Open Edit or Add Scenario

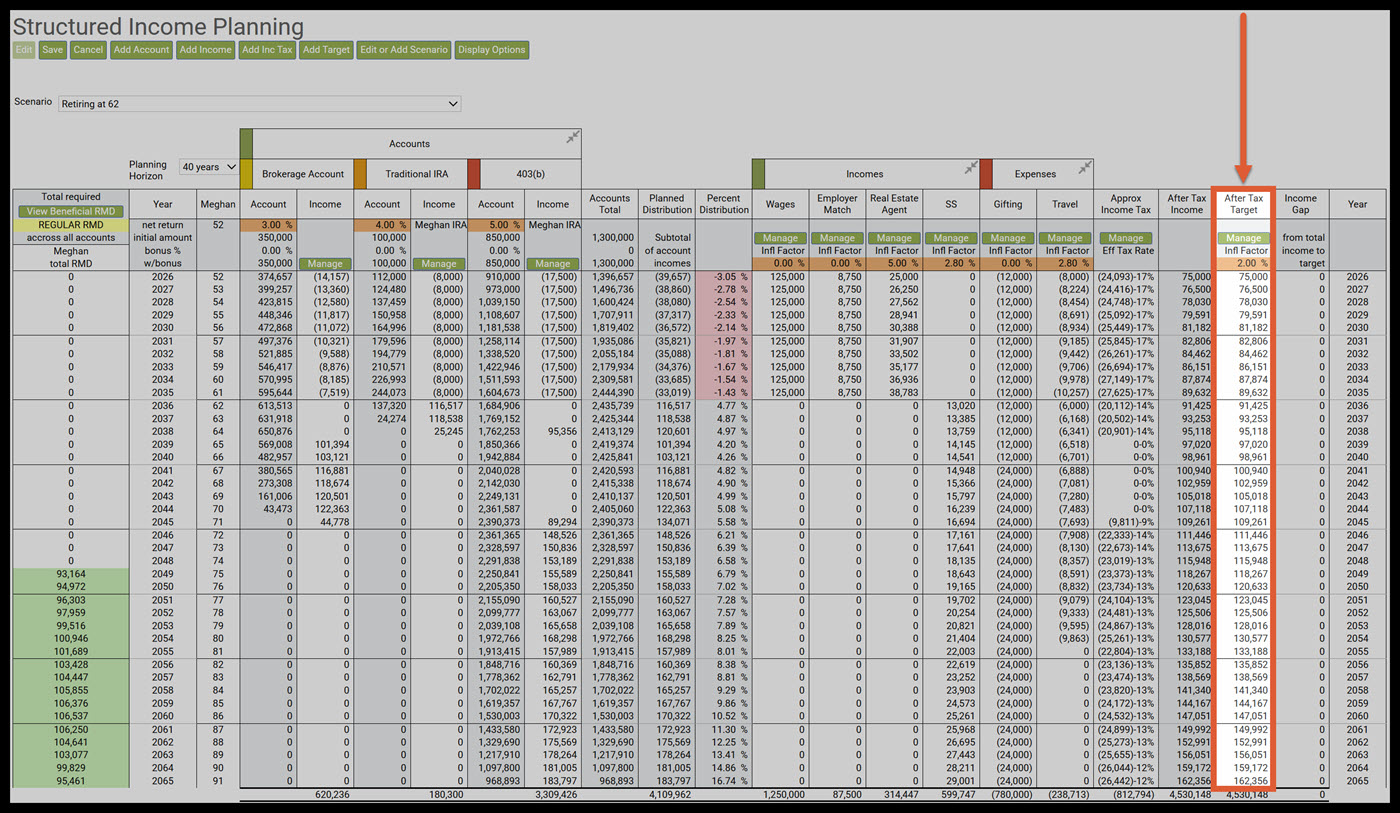pyautogui.click(x=404, y=50)
